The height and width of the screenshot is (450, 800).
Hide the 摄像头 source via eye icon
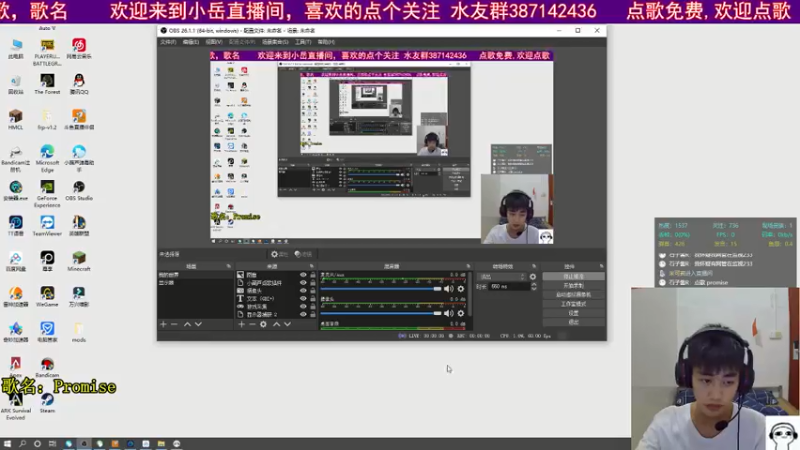(303, 291)
